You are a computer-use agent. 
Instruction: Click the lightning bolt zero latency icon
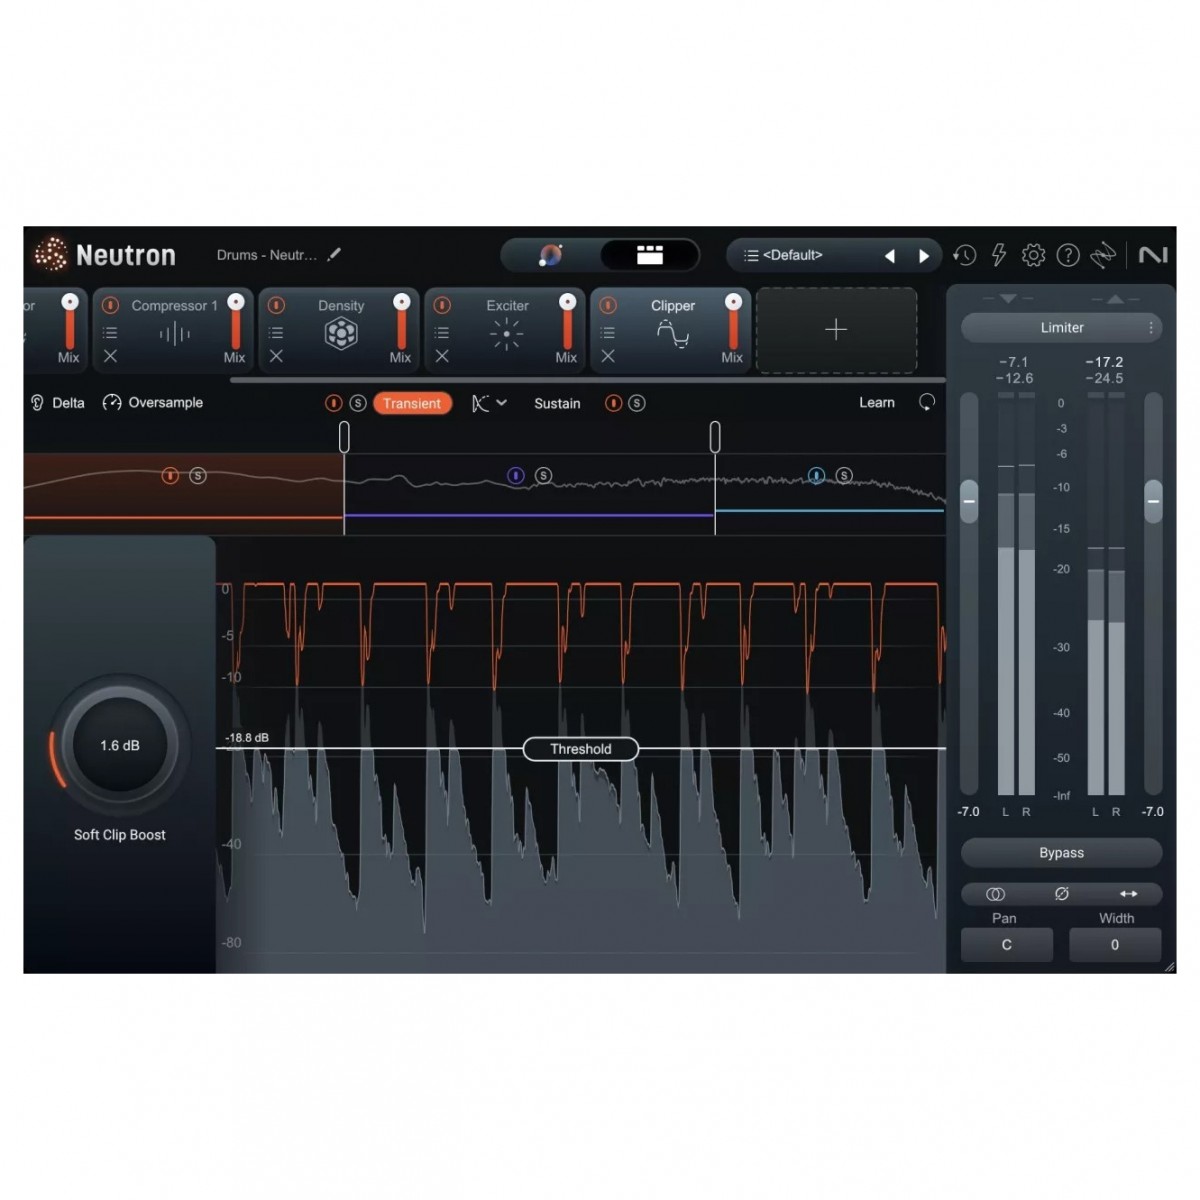click(x=998, y=256)
